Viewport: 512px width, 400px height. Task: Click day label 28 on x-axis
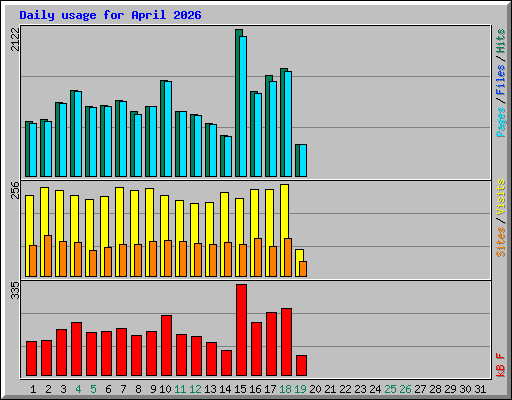pos(435,389)
